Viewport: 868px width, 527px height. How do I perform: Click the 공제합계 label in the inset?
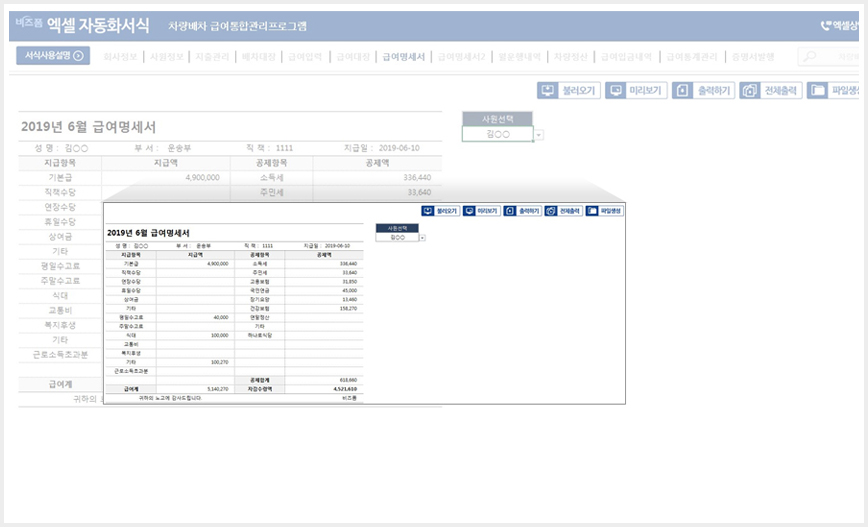point(260,380)
